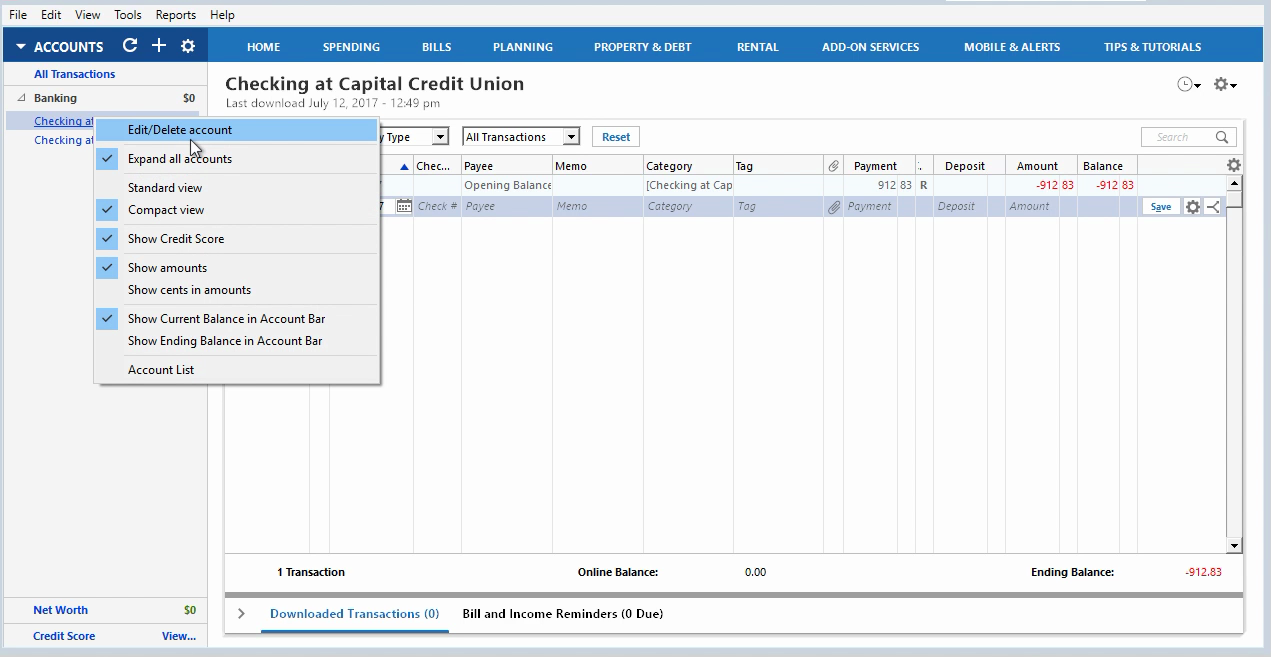Click the magnifier icon in the Search box

click(x=1222, y=137)
